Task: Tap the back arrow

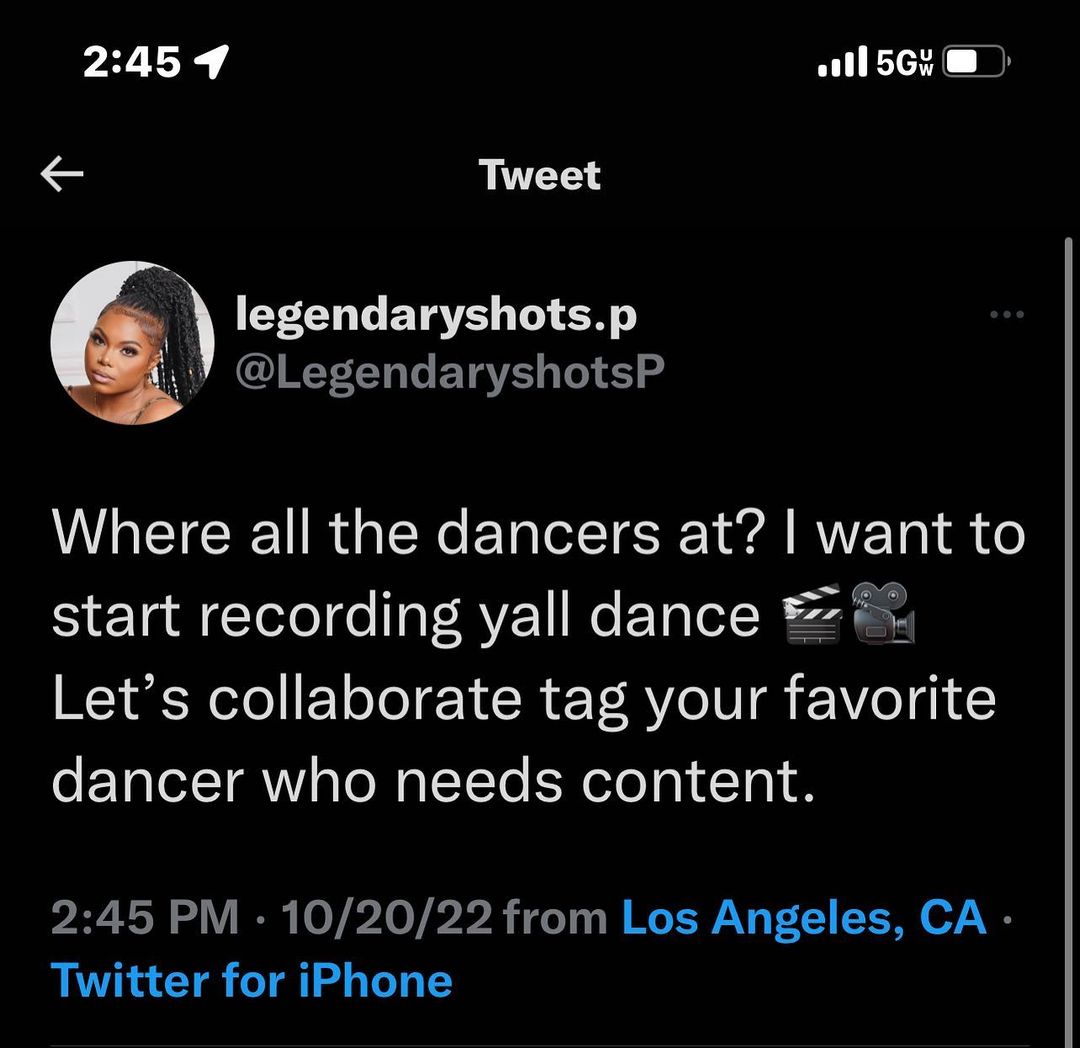Action: click(62, 175)
